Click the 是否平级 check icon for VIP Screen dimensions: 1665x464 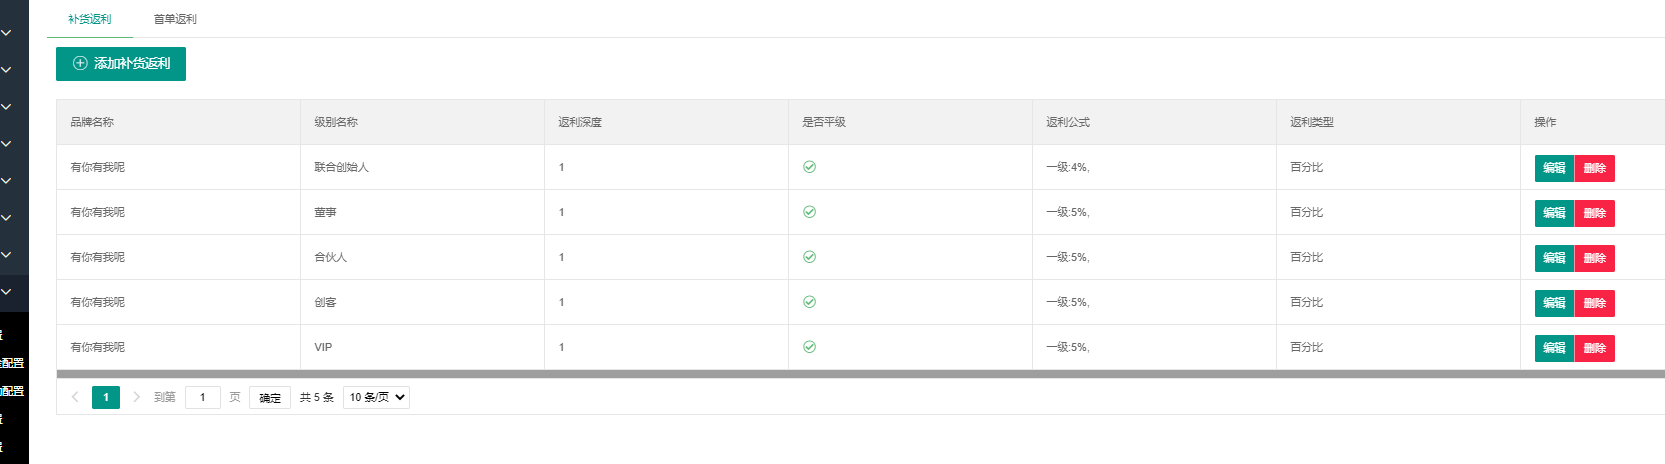click(809, 347)
